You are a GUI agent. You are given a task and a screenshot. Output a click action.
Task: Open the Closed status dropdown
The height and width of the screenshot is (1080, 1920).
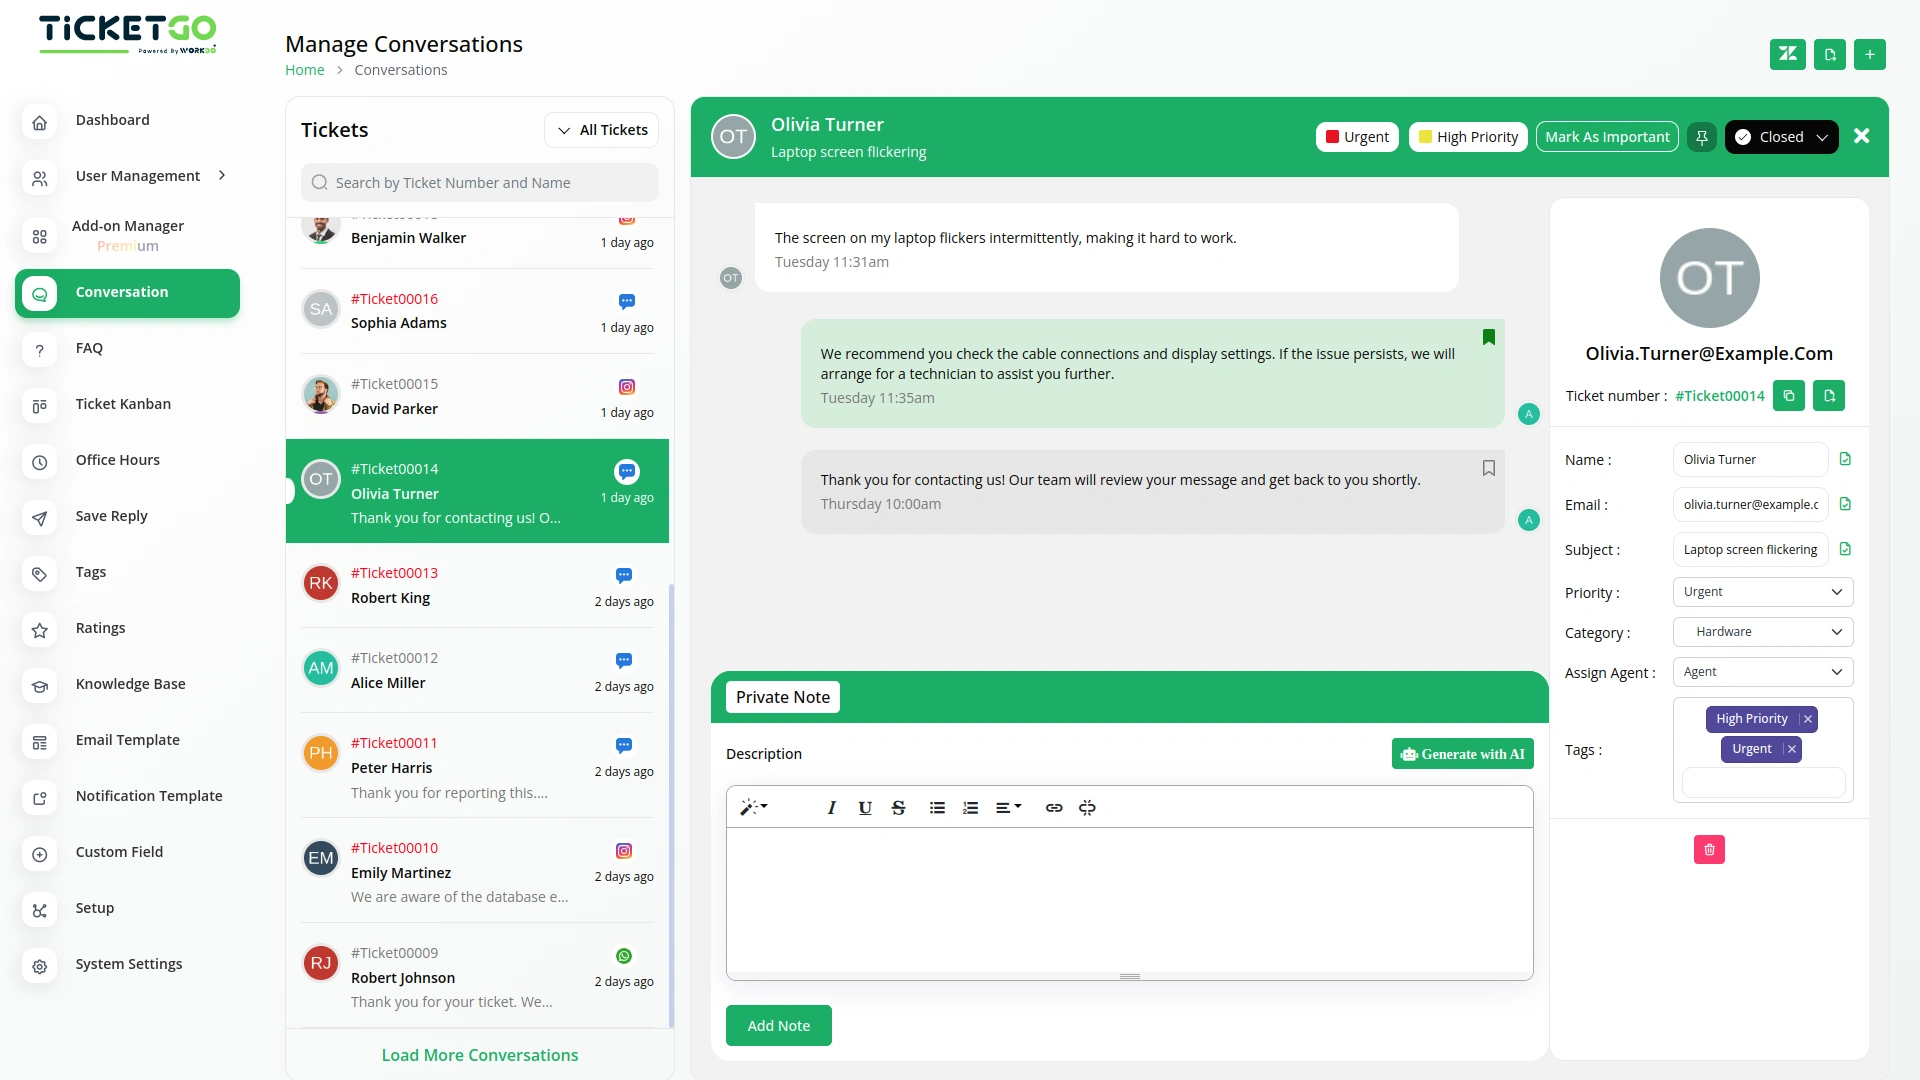point(1781,137)
